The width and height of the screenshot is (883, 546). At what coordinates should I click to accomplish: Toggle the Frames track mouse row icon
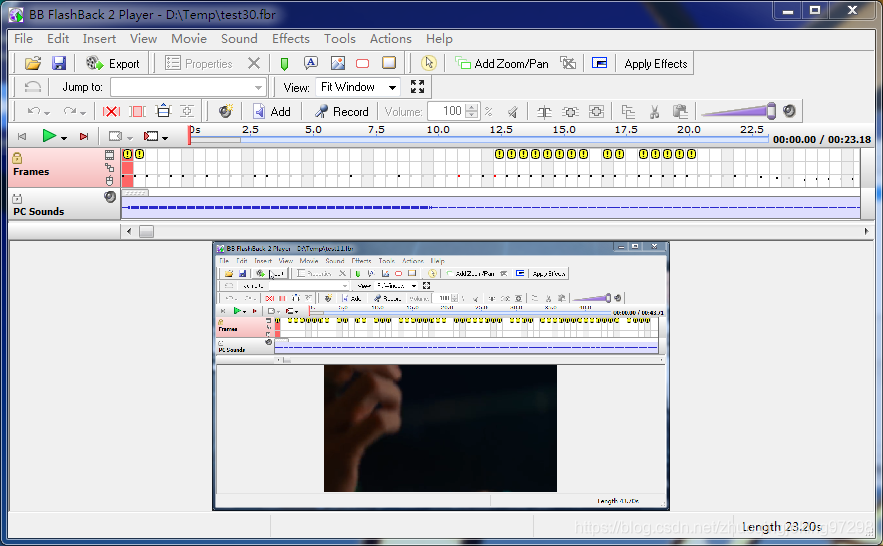(x=109, y=180)
